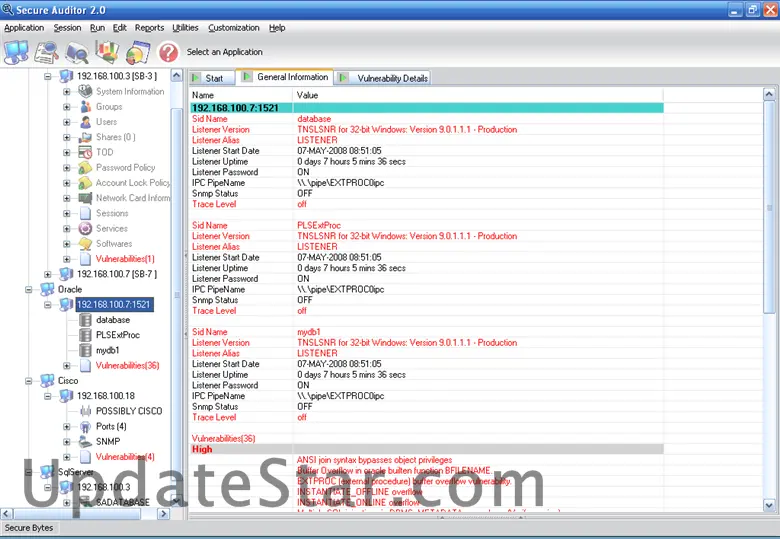The image size is (780, 539).
Task: Collapse the 192.168.100.7:1521 node
Action: [x=48, y=305]
